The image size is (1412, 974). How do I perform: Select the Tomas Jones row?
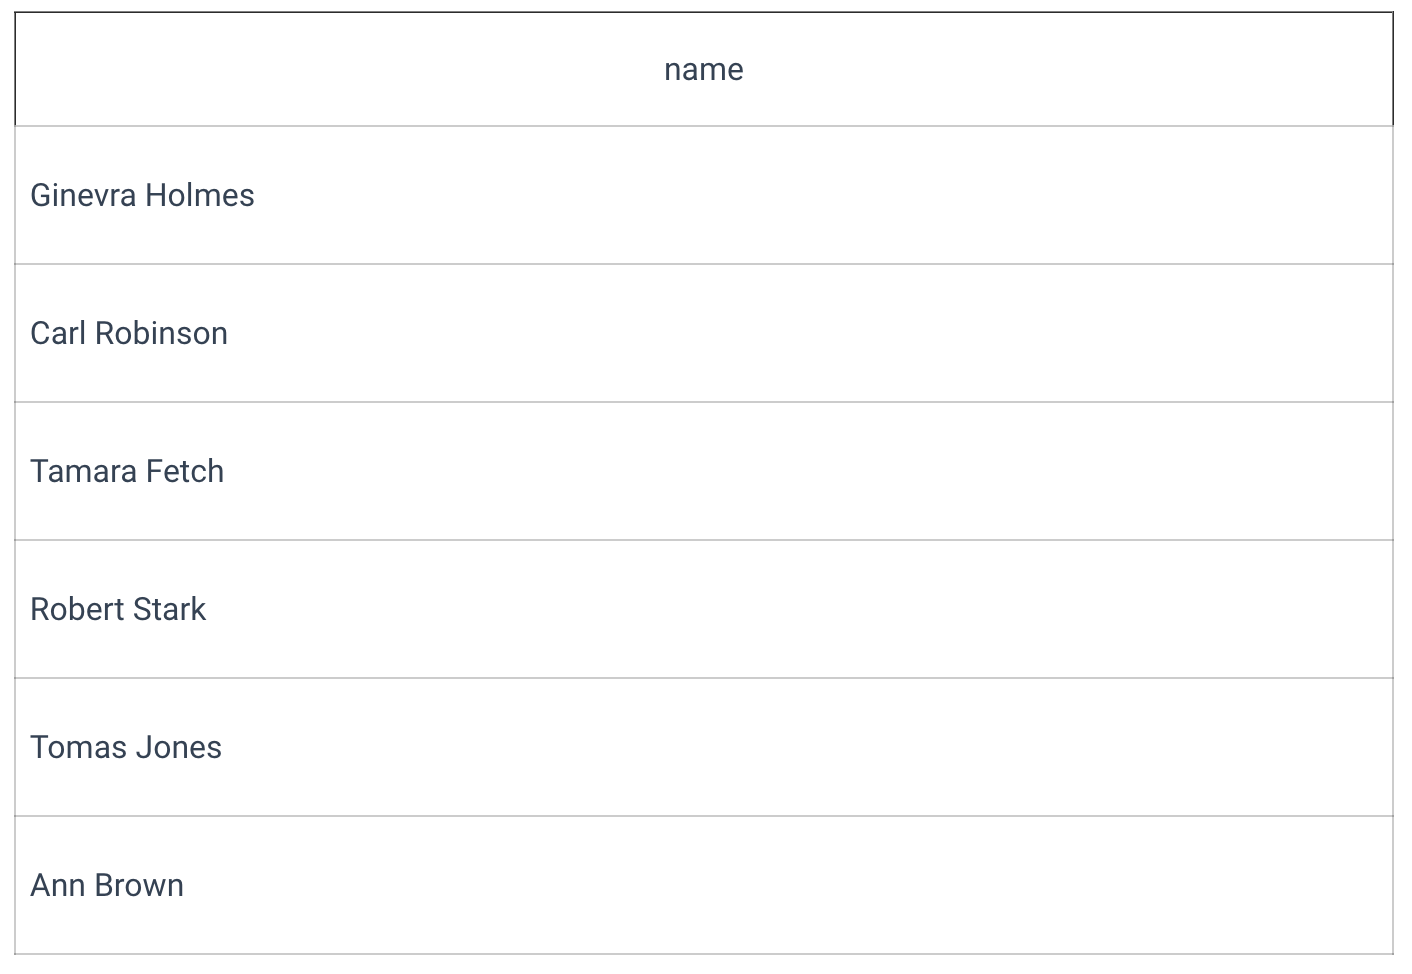704,747
